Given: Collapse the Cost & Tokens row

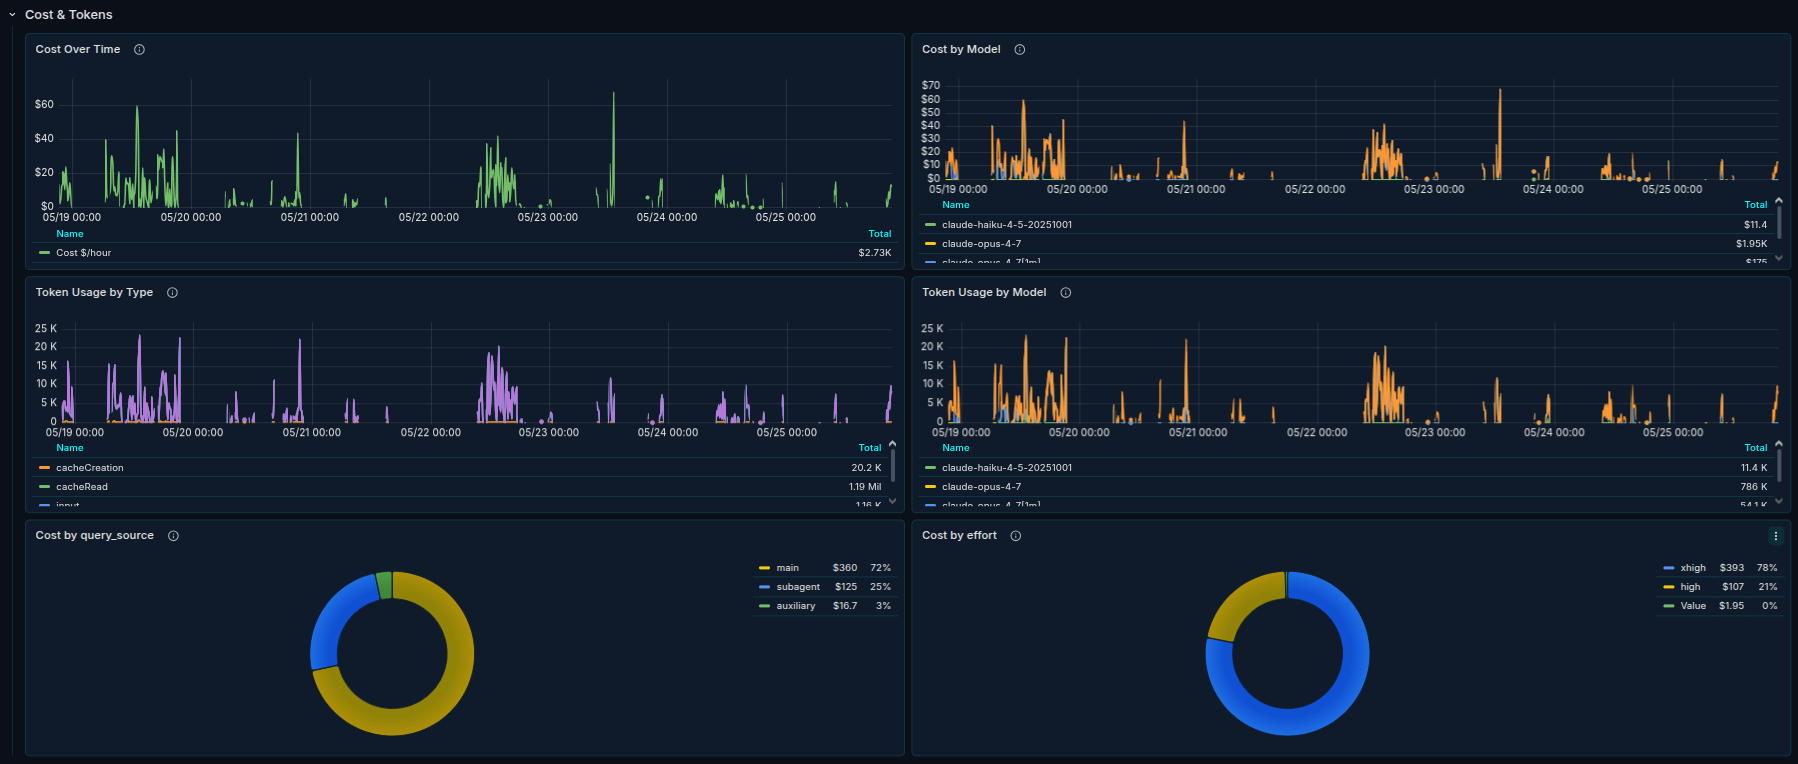Looking at the screenshot, I should pos(12,15).
